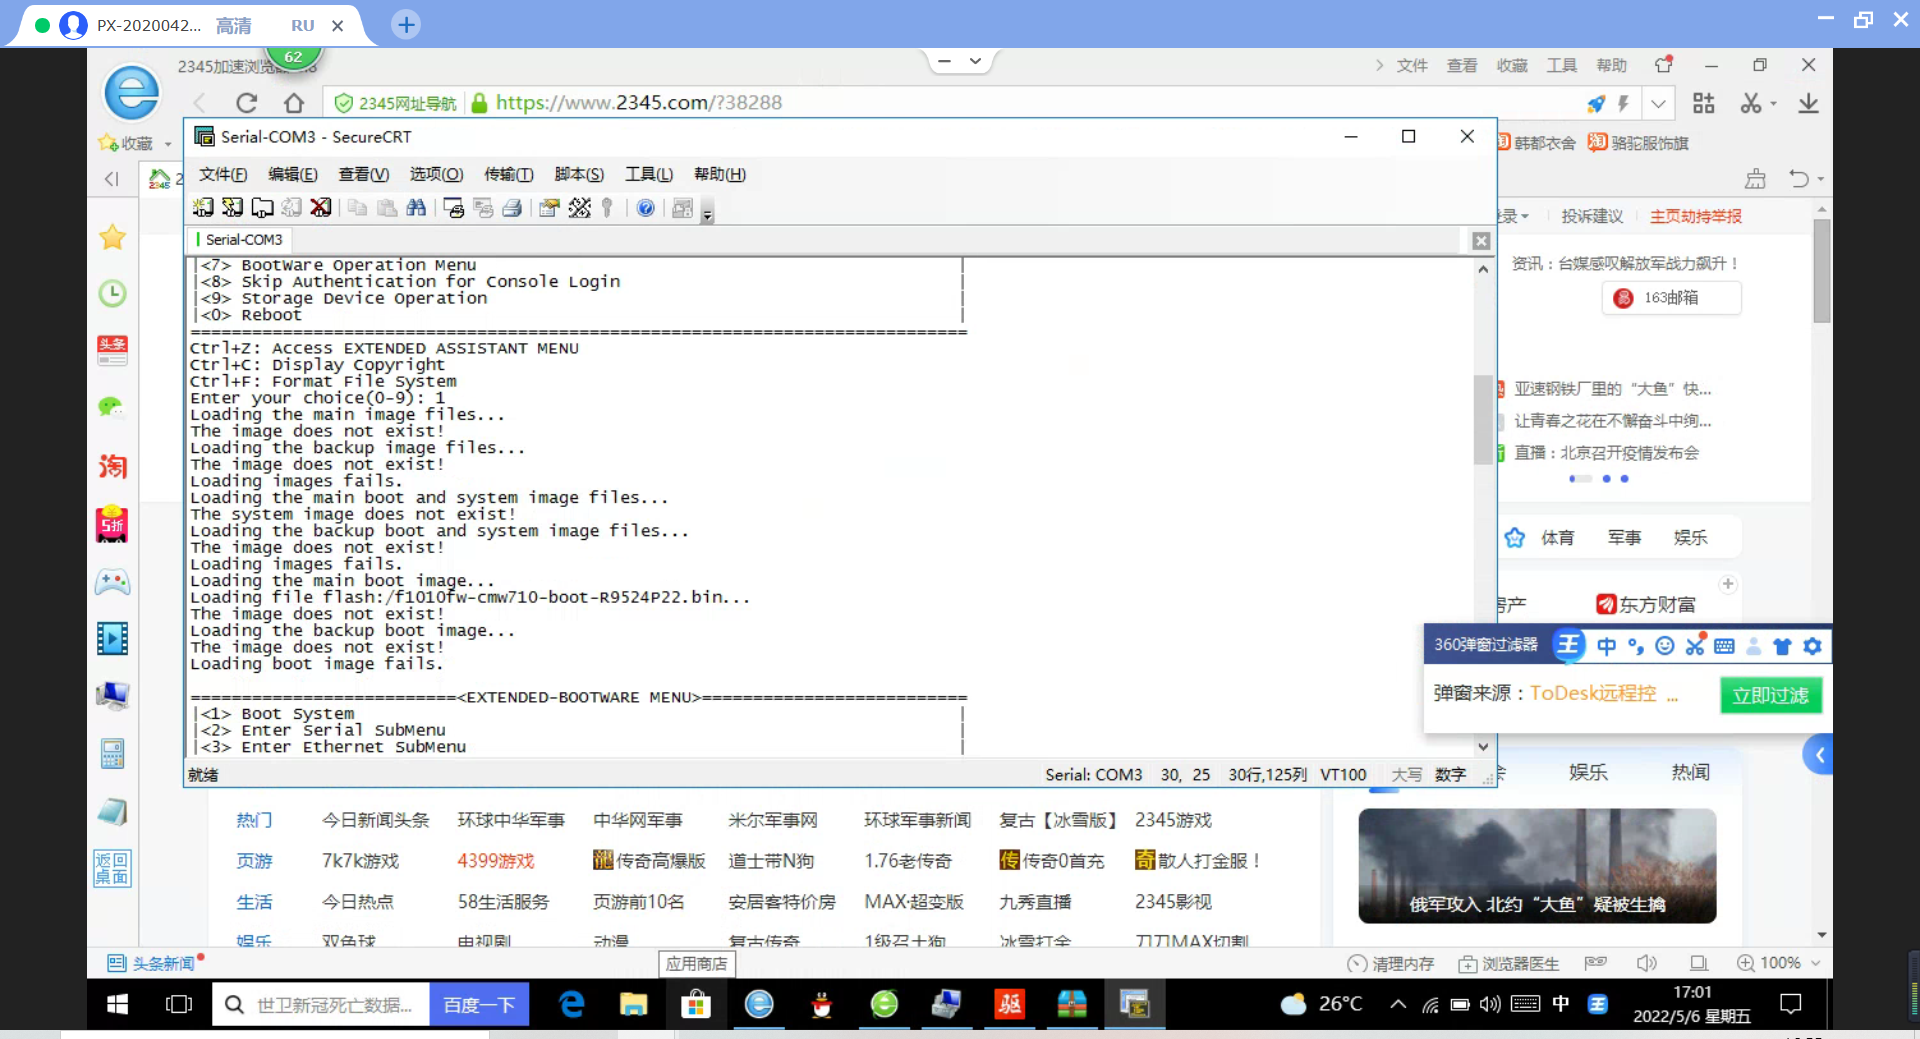Expand SecureCRT toolbar overflow arrow
The height and width of the screenshot is (1039, 1920).
(x=707, y=213)
